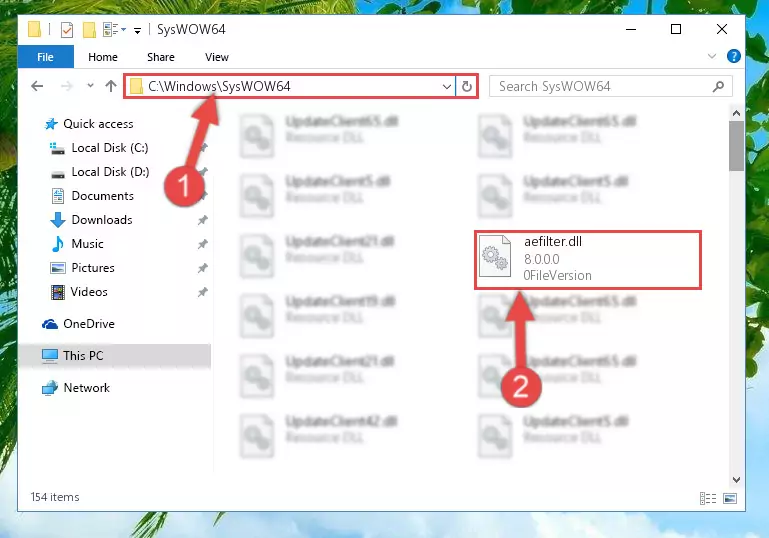The height and width of the screenshot is (538, 769).
Task: Open Downloads in navigation pane
Action: click(x=102, y=220)
